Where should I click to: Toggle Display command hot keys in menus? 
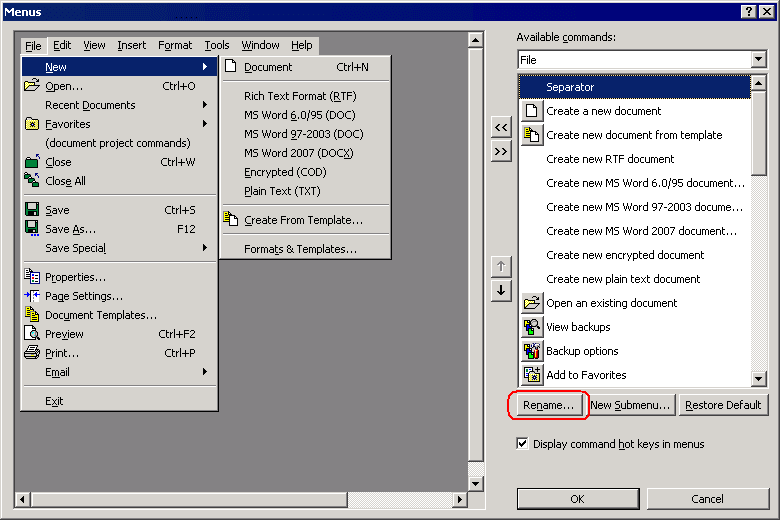pyautogui.click(x=522, y=443)
